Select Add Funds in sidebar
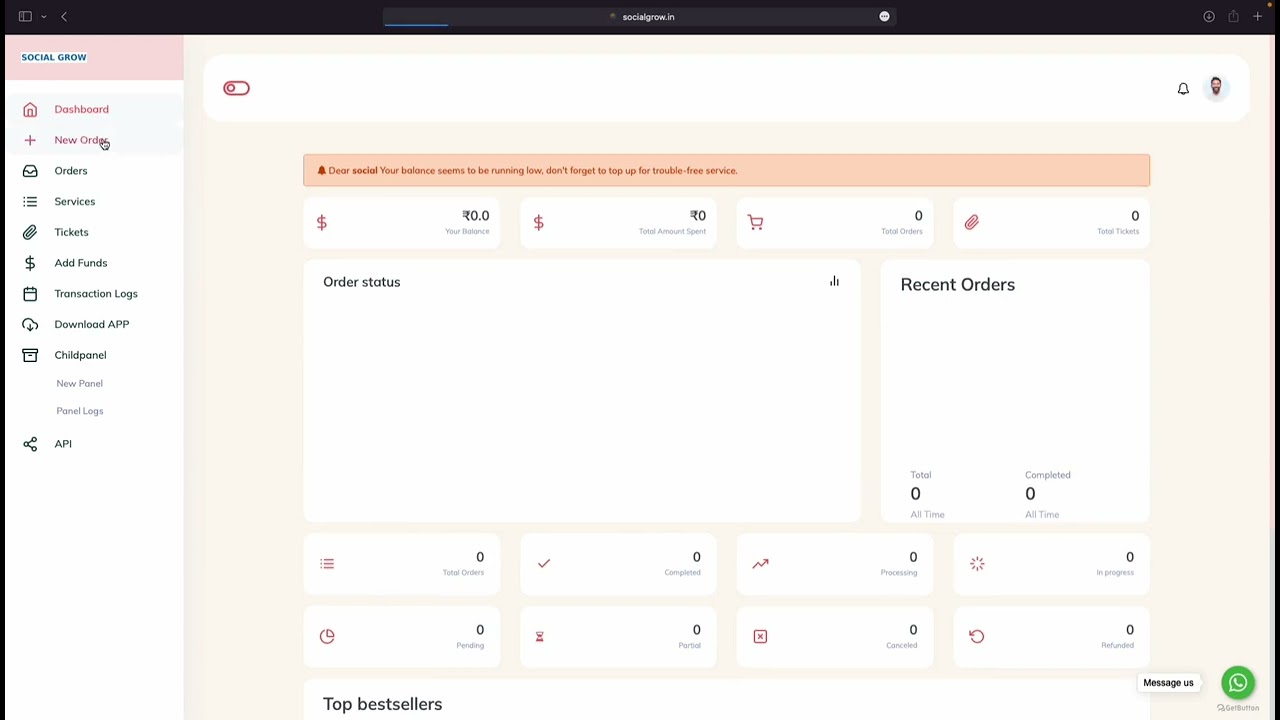This screenshot has height=720, width=1280. 81,263
